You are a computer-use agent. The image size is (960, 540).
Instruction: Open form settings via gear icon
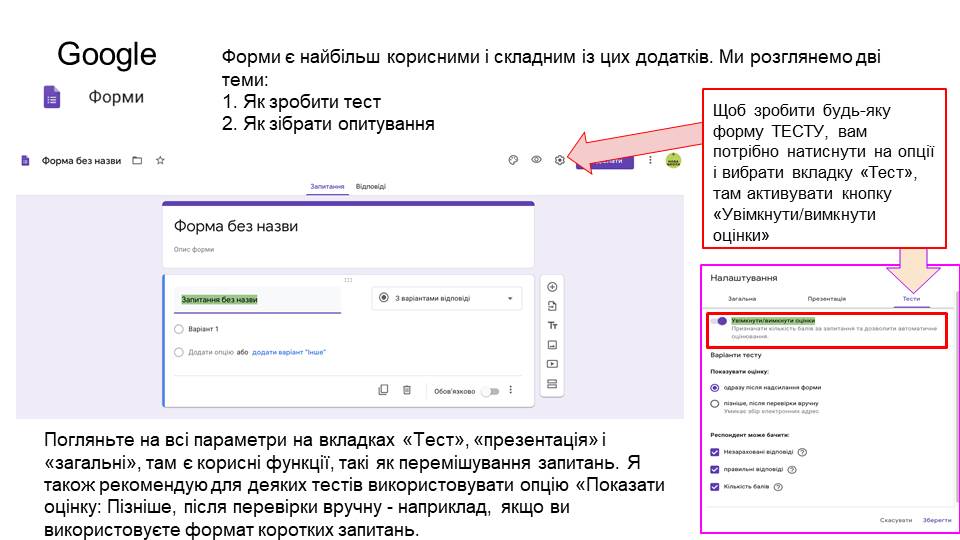pyautogui.click(x=560, y=160)
